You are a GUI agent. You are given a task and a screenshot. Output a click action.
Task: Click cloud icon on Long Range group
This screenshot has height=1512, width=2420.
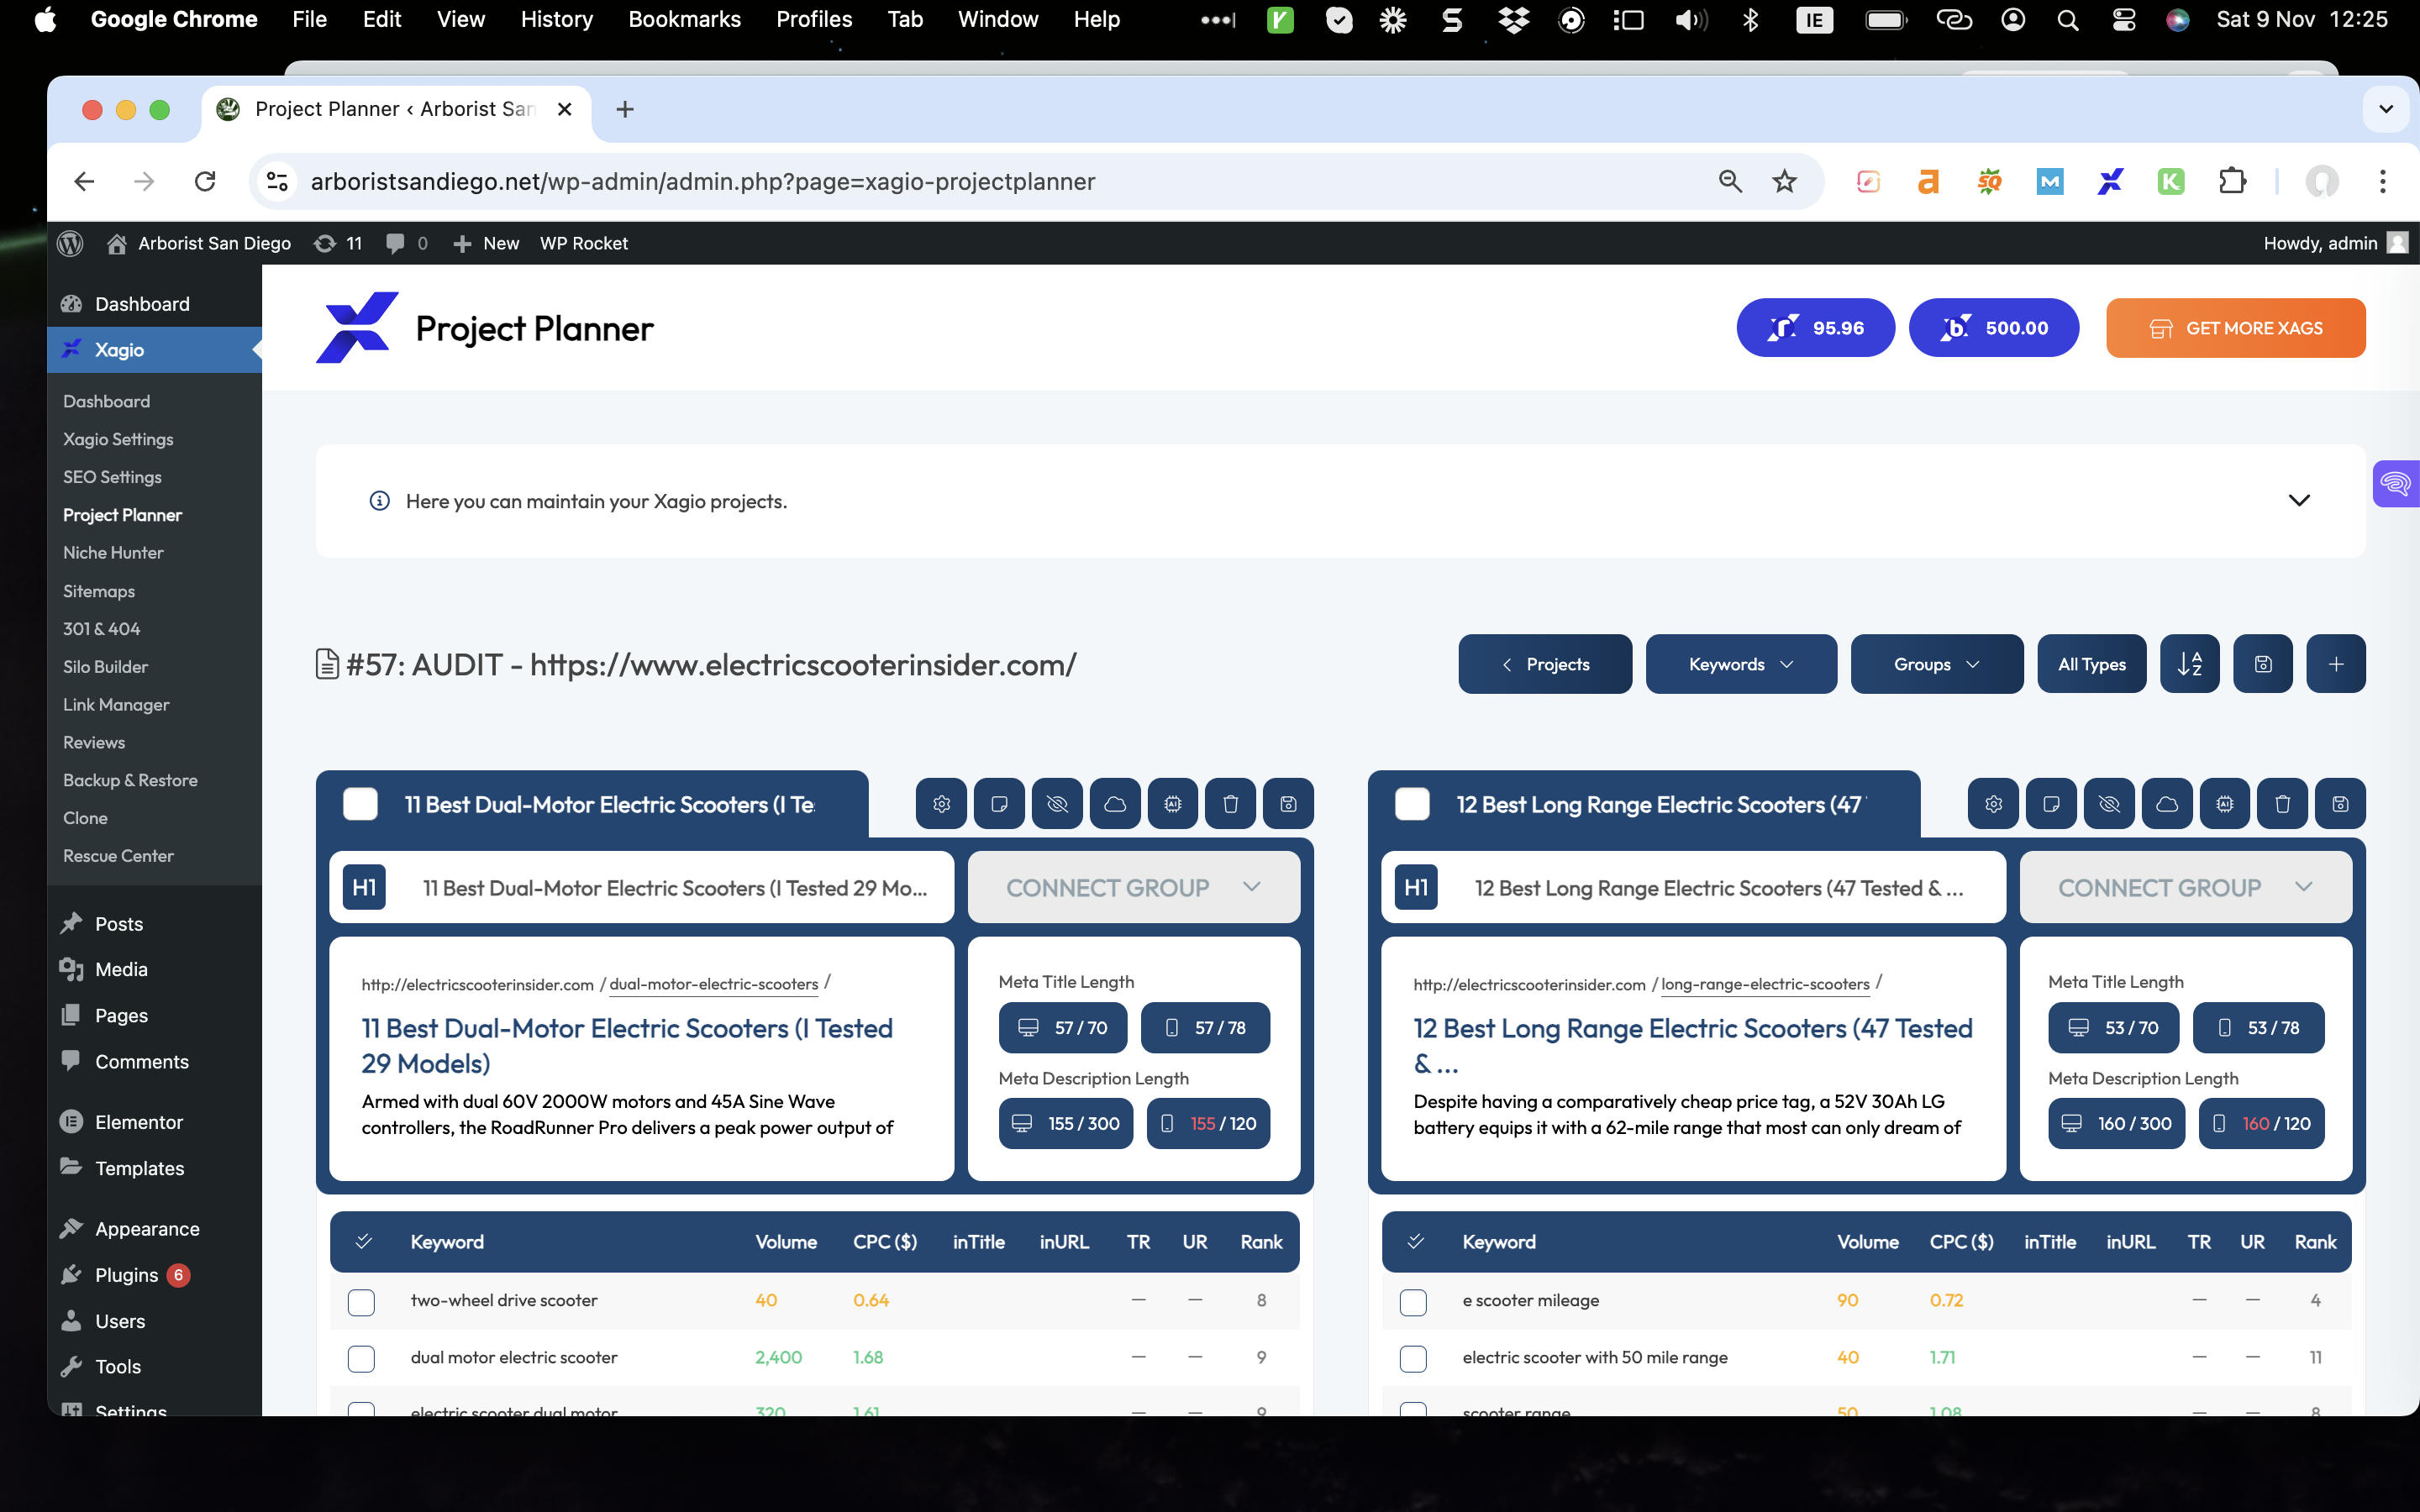click(x=2167, y=804)
